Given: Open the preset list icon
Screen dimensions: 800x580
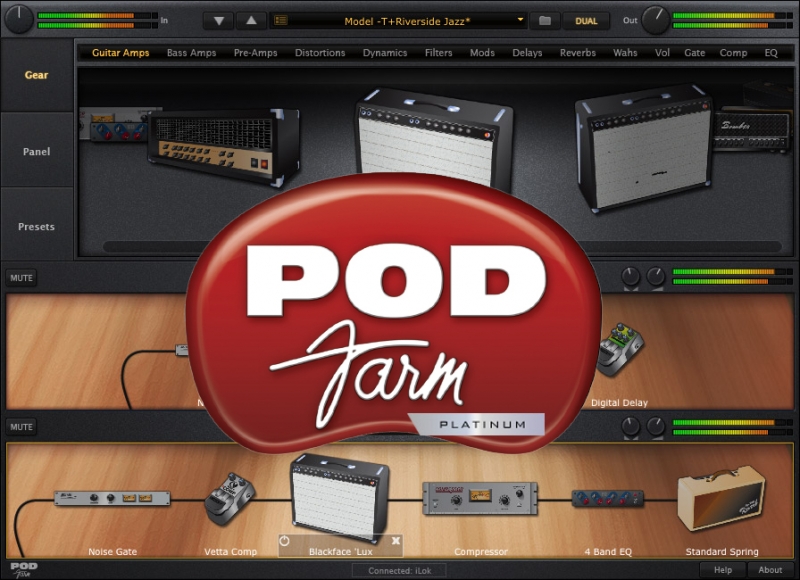Looking at the screenshot, I should tap(281, 20).
